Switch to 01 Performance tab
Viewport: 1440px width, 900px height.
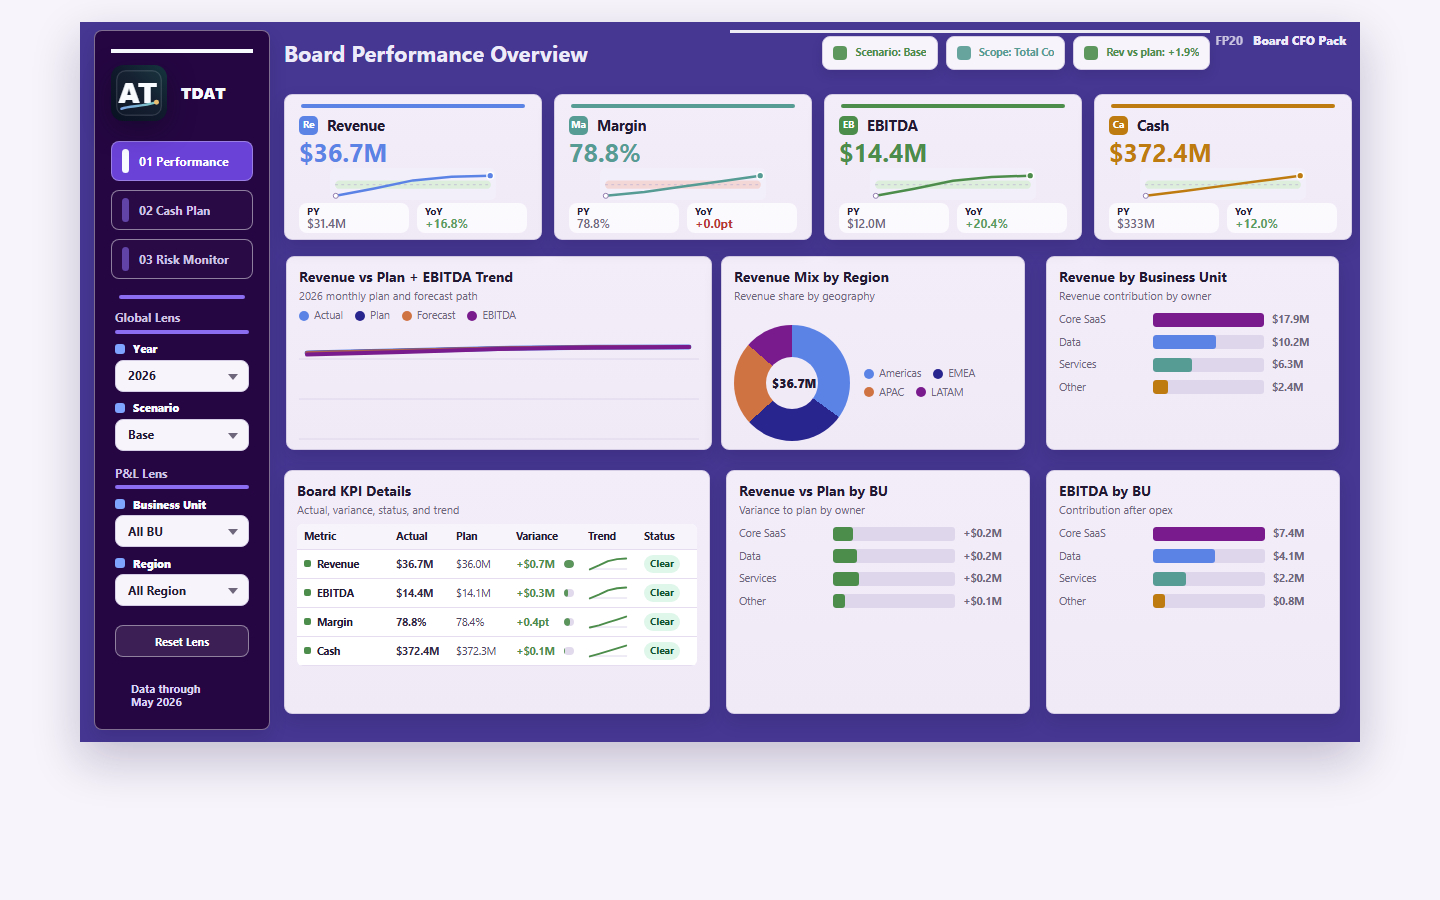click(182, 161)
